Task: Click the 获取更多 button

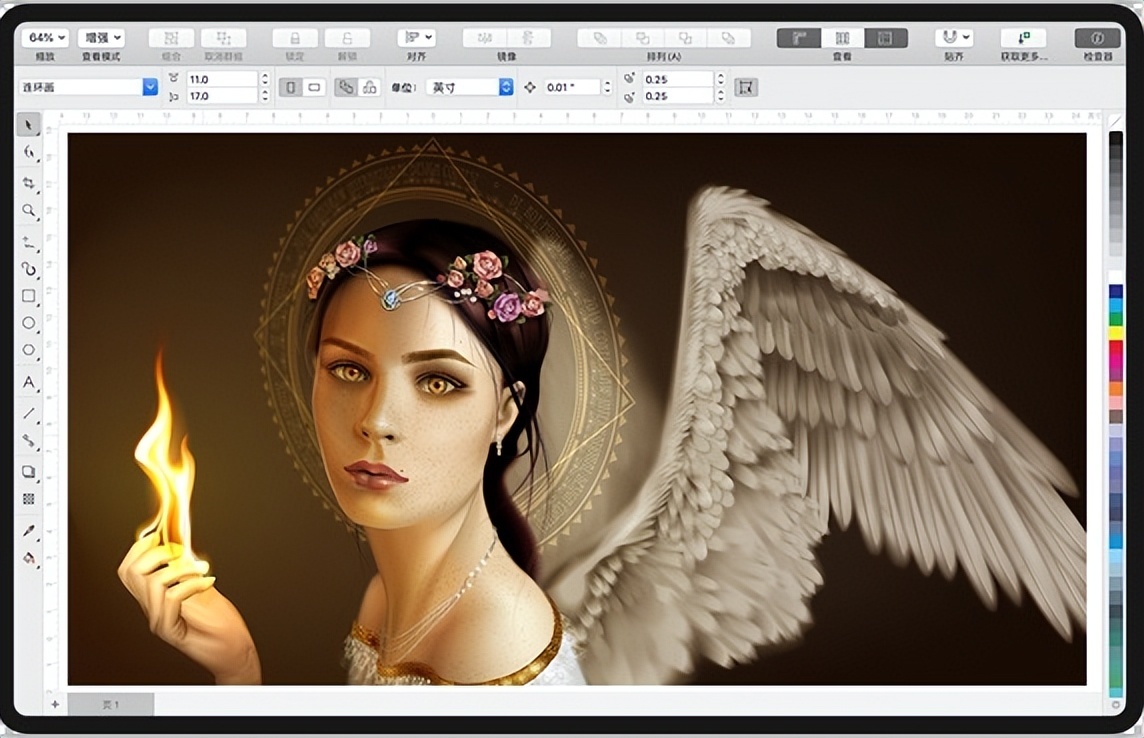Action: (1023, 38)
